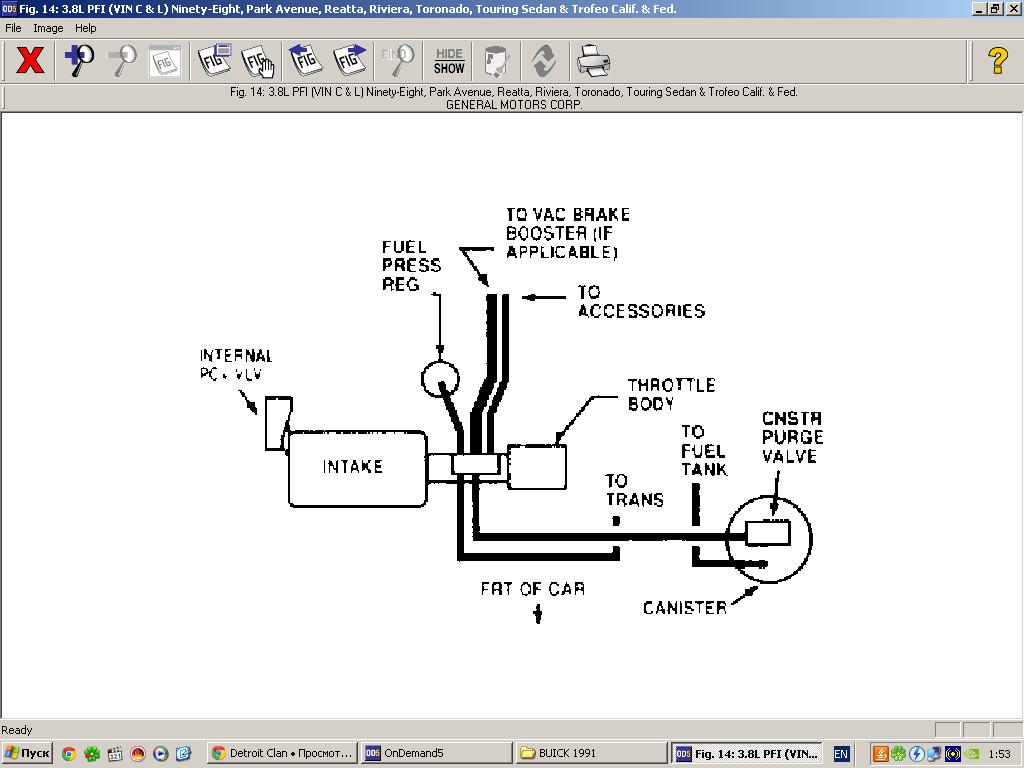Switch to the Detroit Clan Chrome taskbar window
The image size is (1024, 768).
pyautogui.click(x=282, y=753)
